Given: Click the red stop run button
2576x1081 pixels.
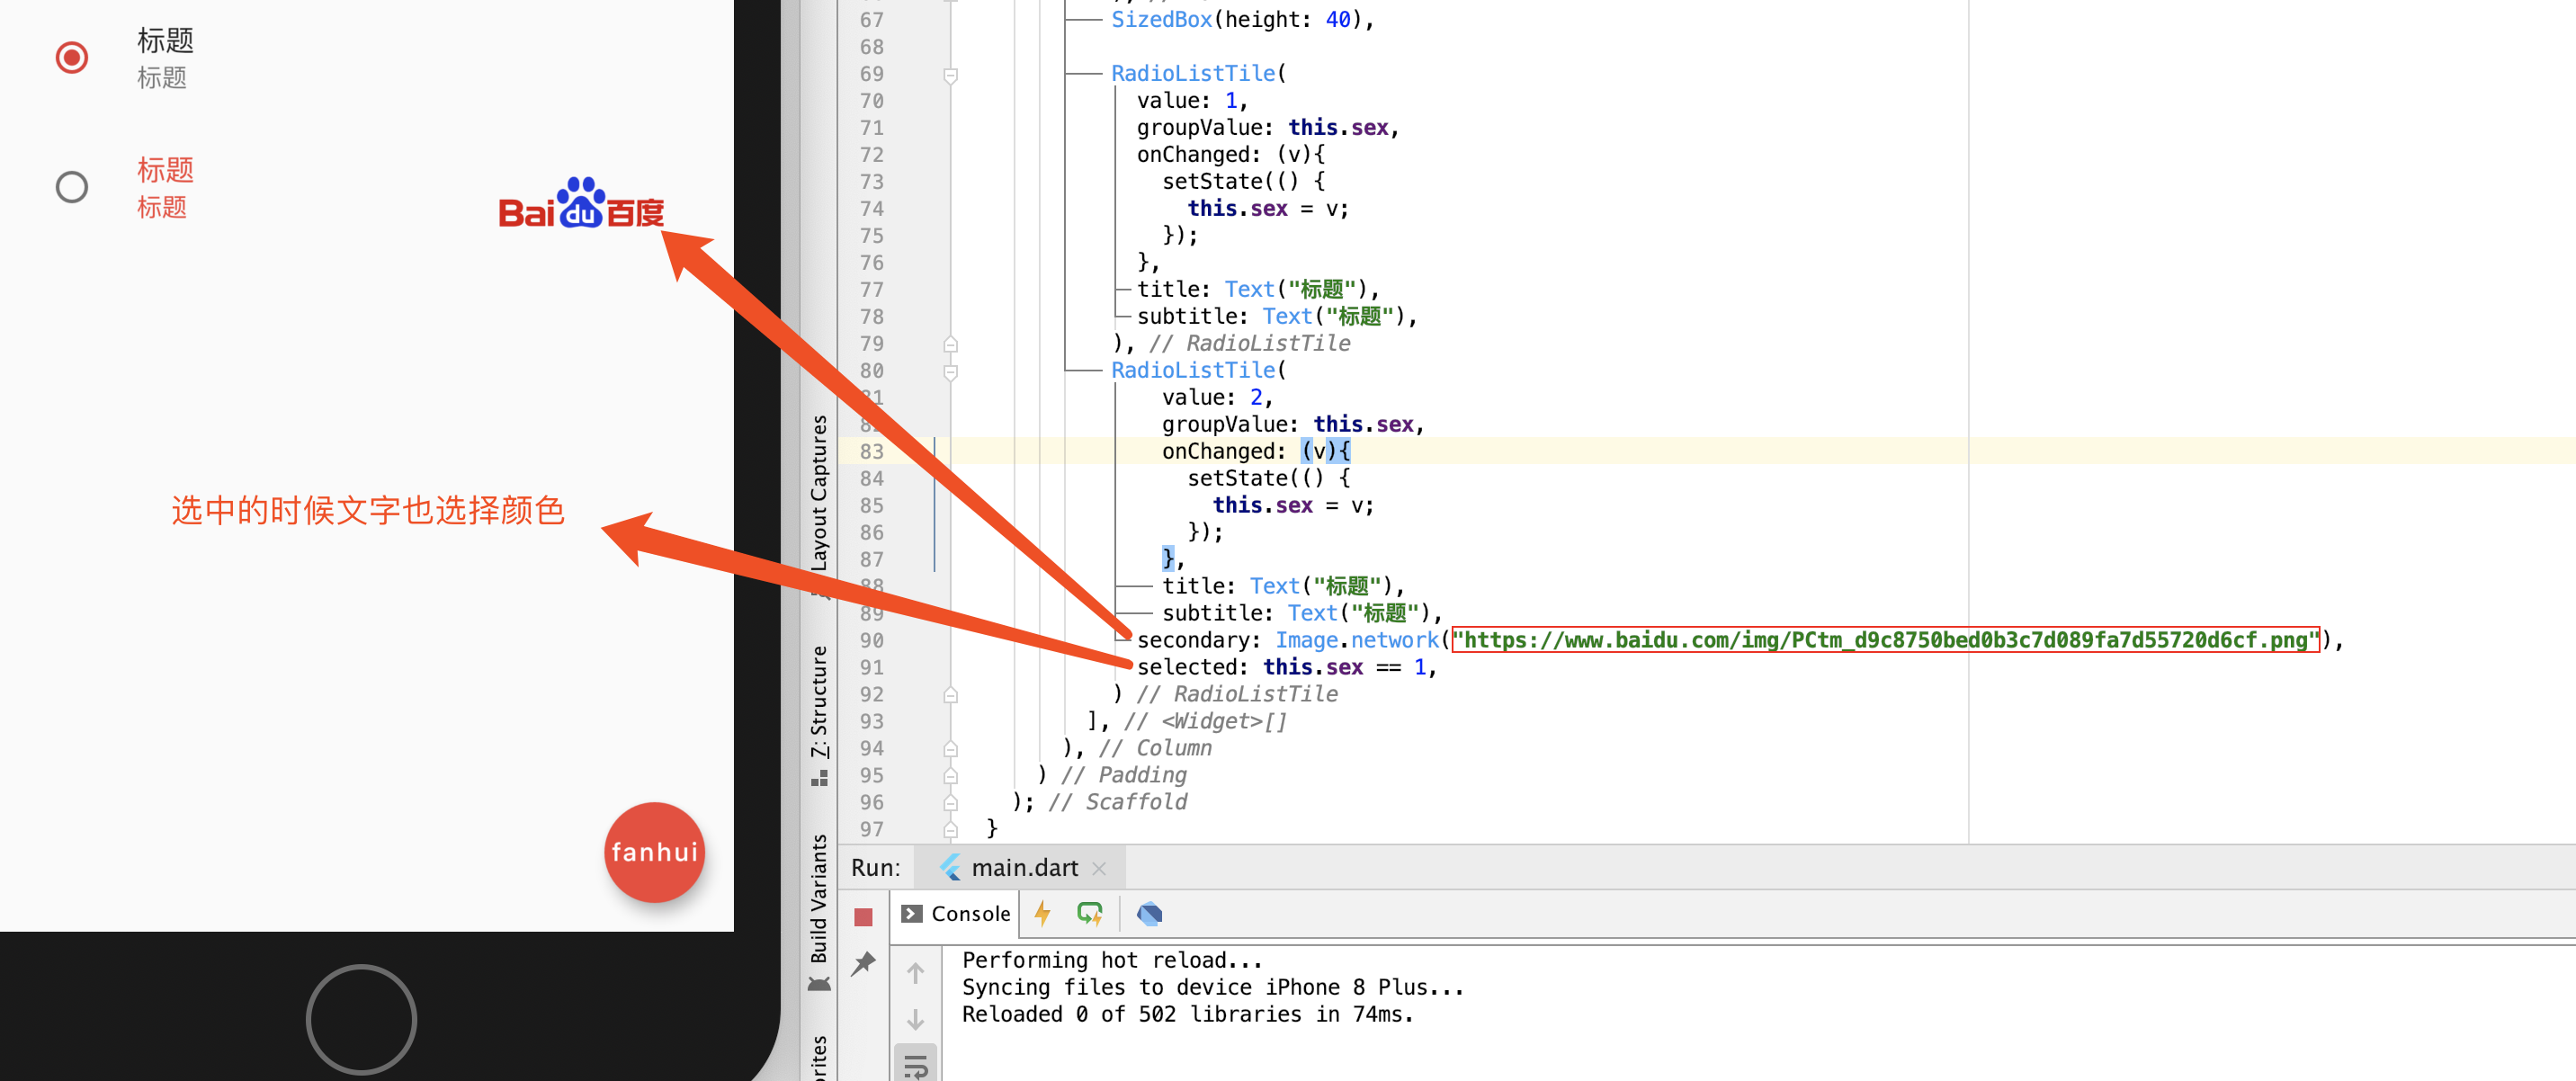Looking at the screenshot, I should coord(863,916).
